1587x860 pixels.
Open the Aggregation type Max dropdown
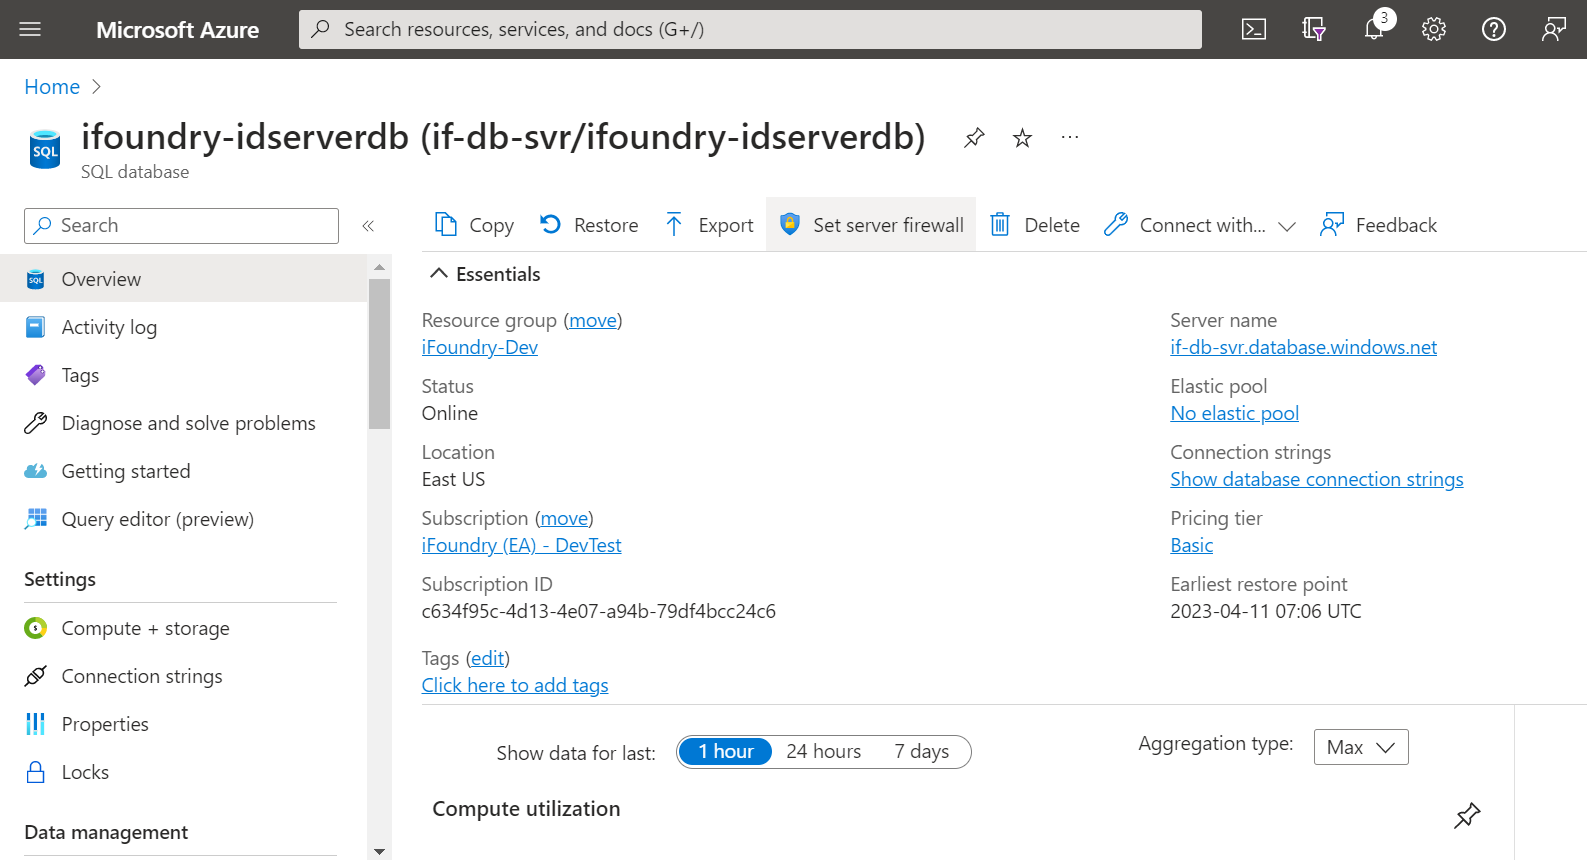[1361, 747]
